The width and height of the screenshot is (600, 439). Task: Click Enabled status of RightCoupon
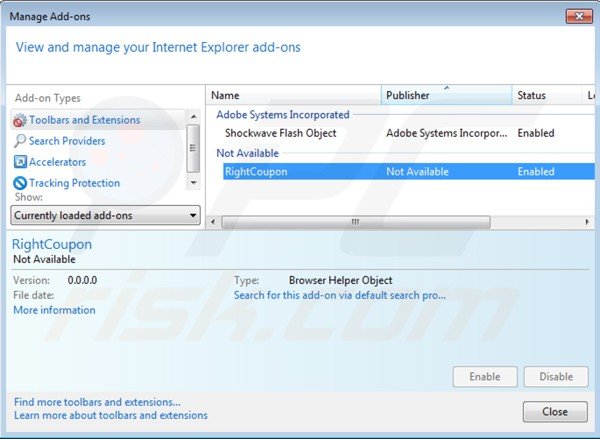point(536,171)
